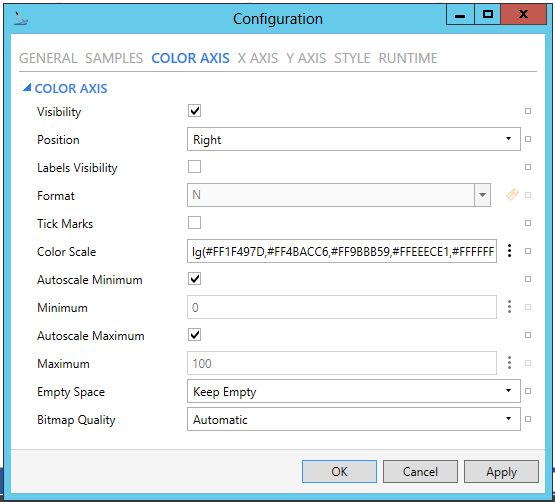The image size is (555, 502).
Task: Click the Cancel button
Action: coord(420,472)
